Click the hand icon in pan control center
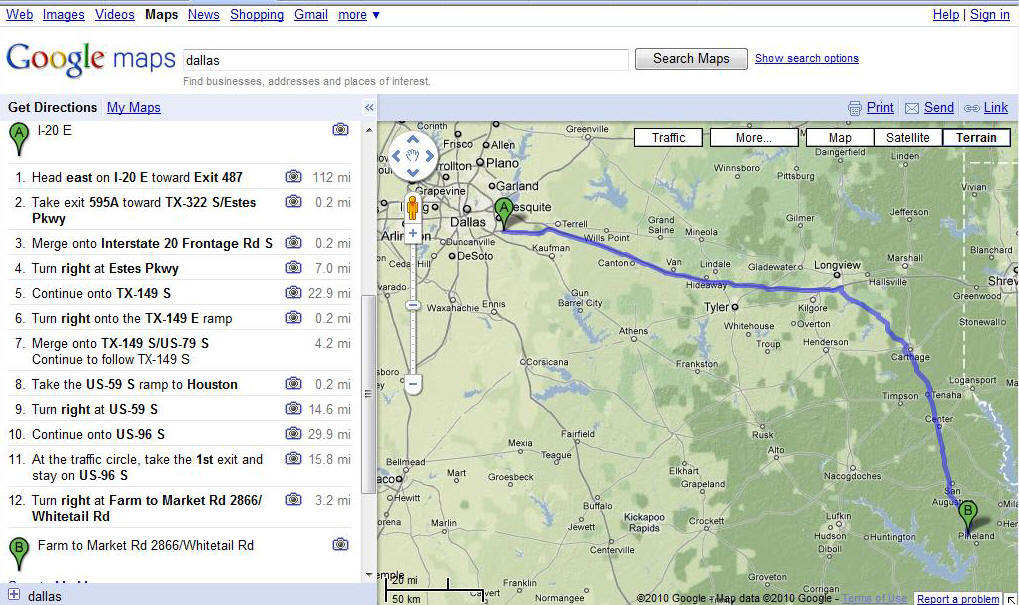 click(x=413, y=156)
